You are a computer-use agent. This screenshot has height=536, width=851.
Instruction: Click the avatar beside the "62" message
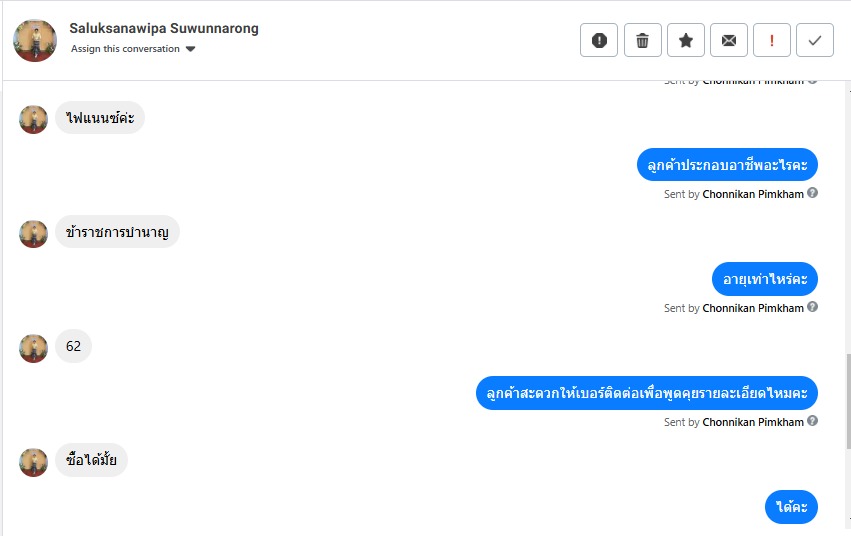coord(34,347)
